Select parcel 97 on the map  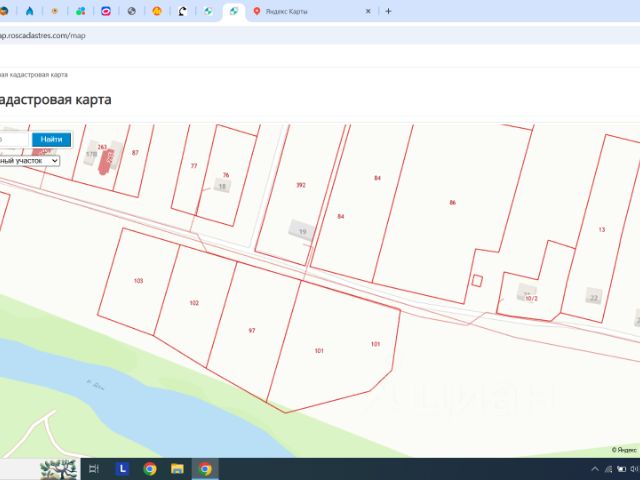pyautogui.click(x=252, y=330)
